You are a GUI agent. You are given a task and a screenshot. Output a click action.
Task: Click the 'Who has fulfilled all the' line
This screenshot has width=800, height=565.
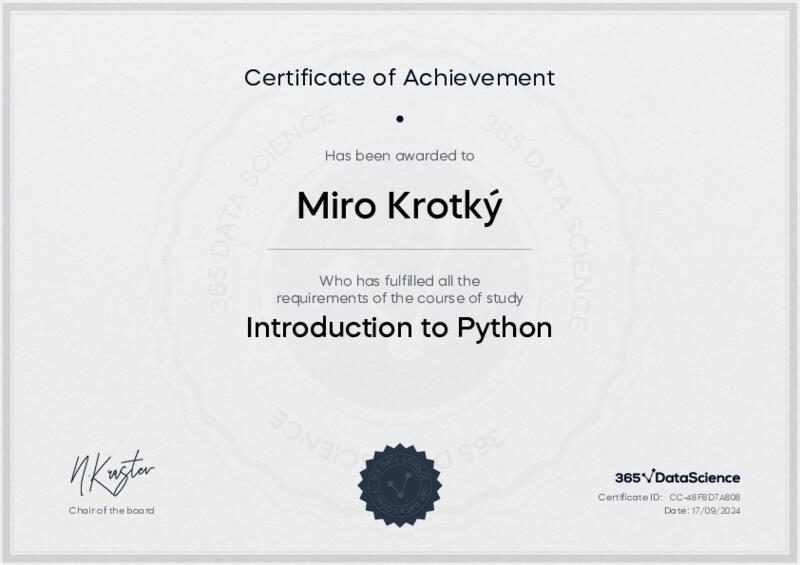[x=399, y=281]
